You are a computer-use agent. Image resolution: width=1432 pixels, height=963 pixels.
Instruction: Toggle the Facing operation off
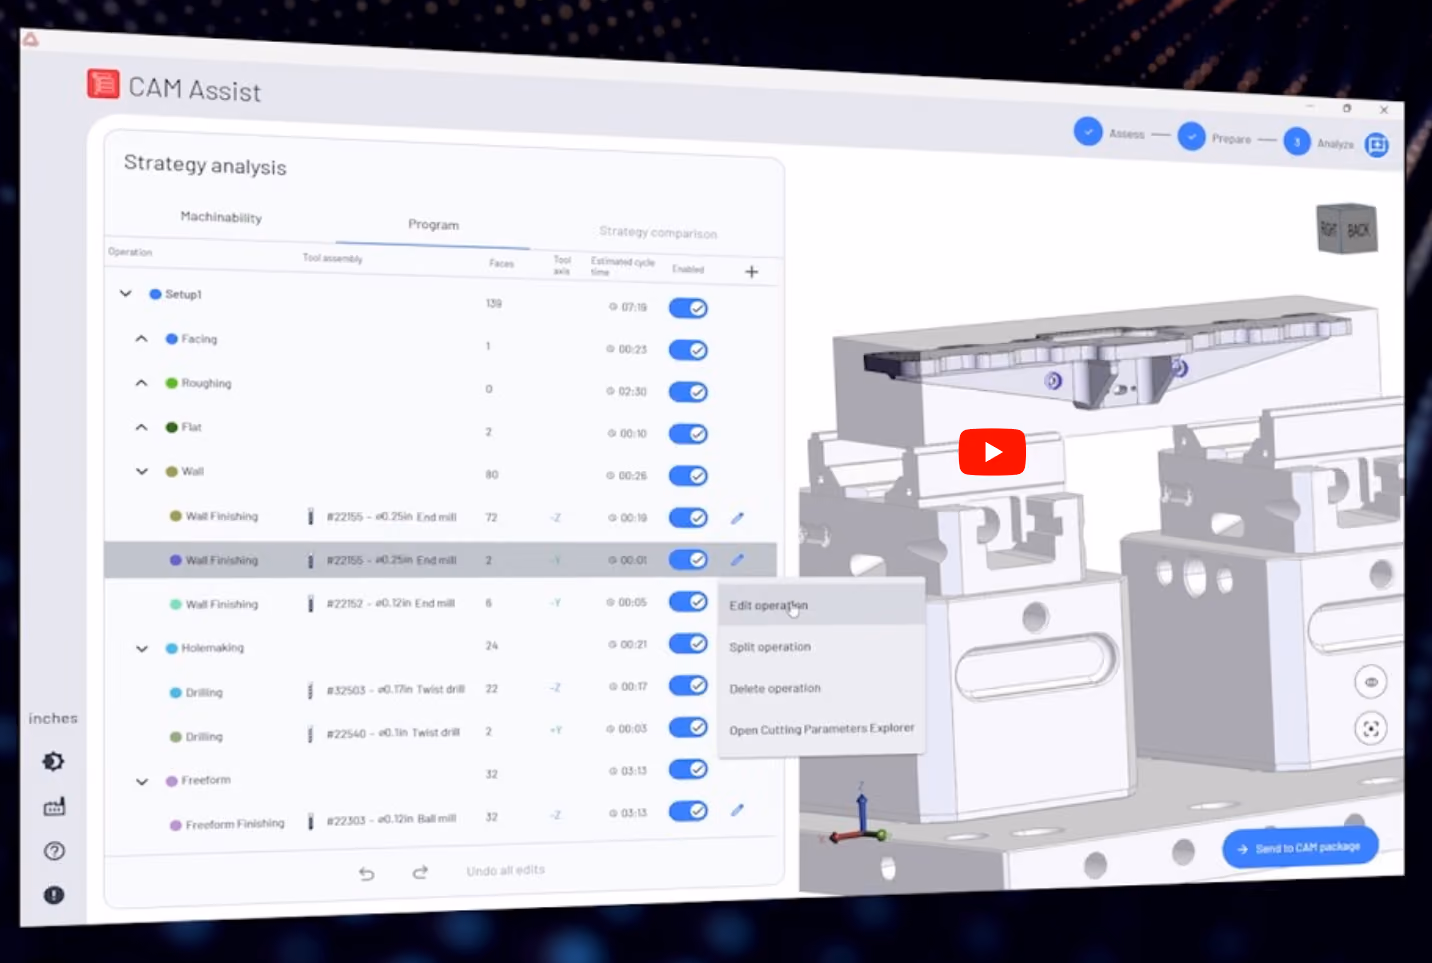tap(688, 350)
